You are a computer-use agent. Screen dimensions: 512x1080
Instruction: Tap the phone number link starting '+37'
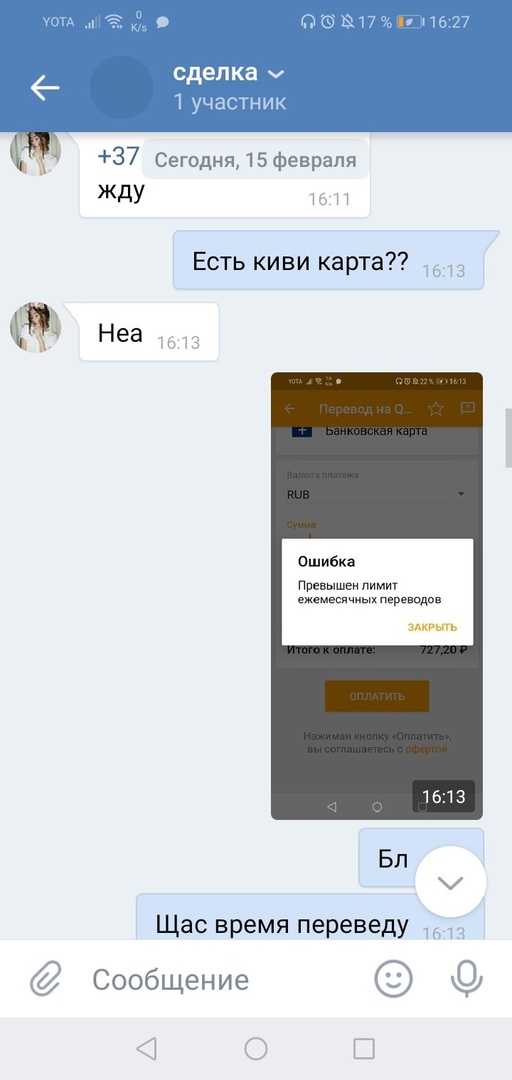coord(119,156)
